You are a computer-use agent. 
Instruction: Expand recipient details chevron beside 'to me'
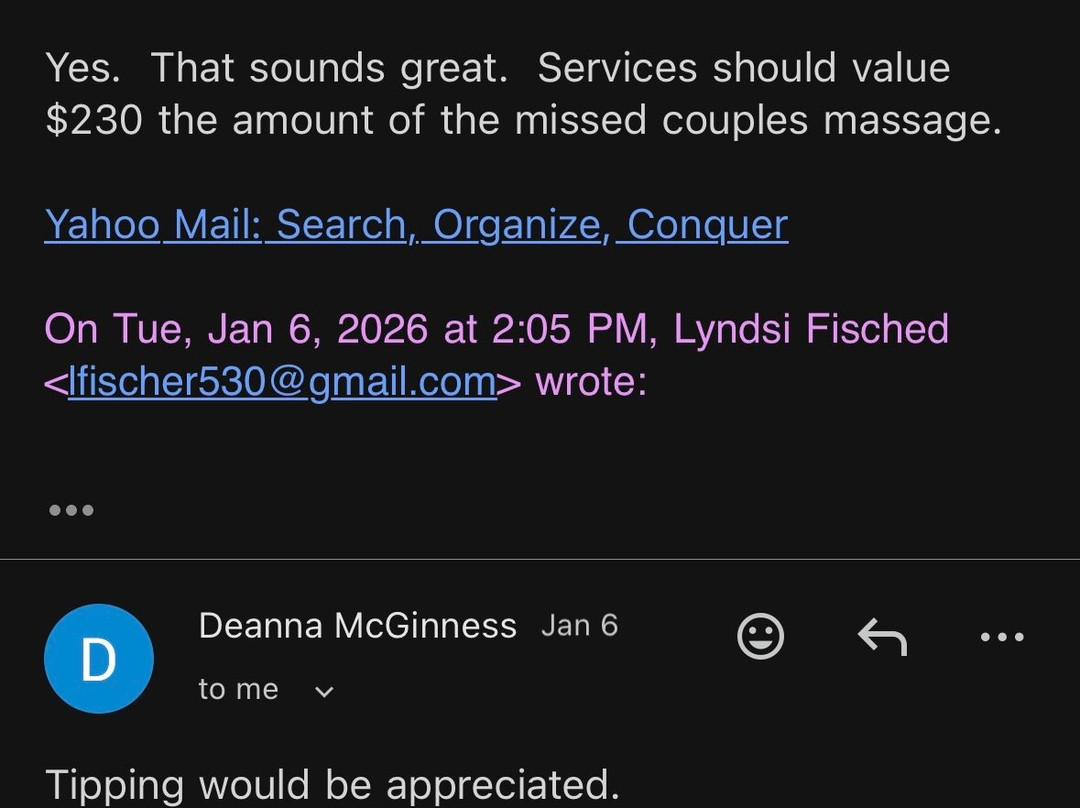click(x=324, y=691)
